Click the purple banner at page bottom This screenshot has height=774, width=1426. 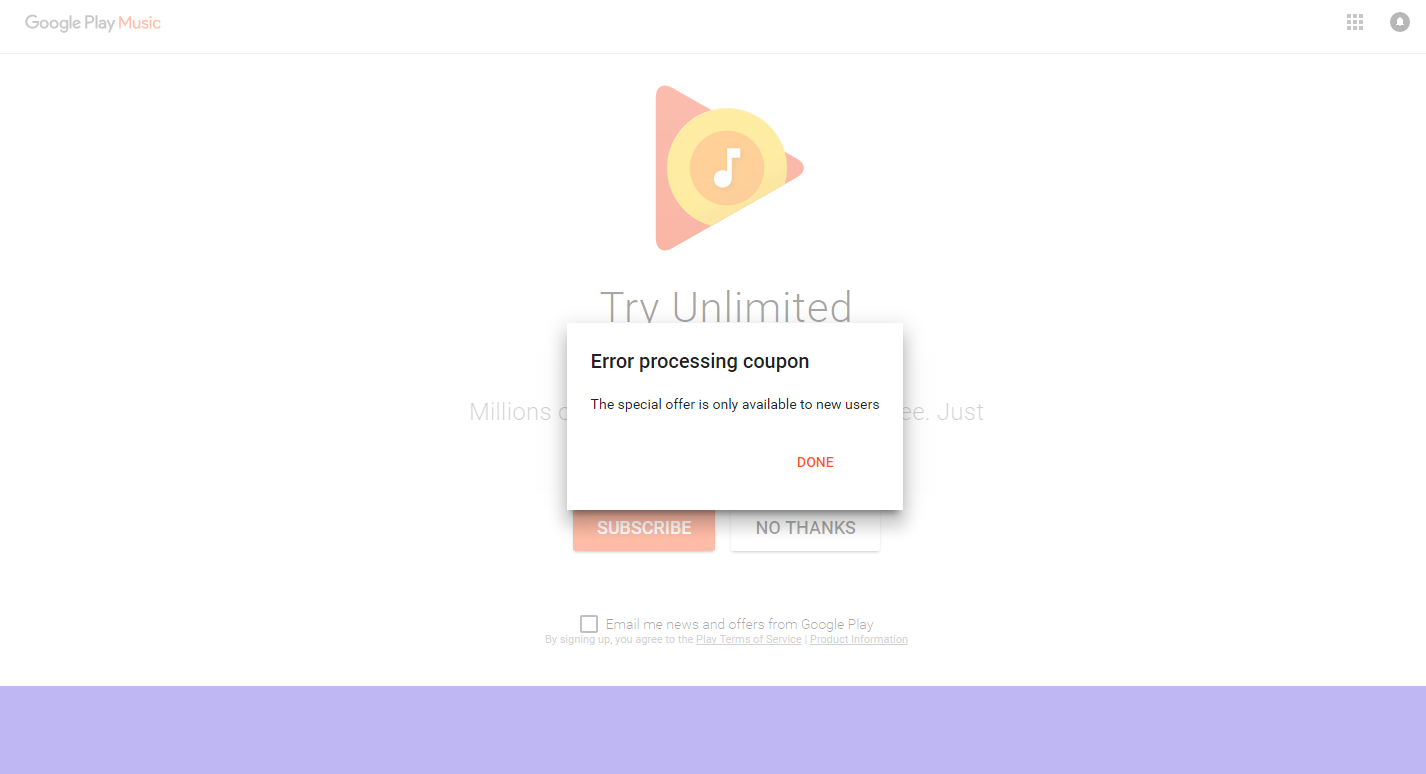(x=713, y=730)
